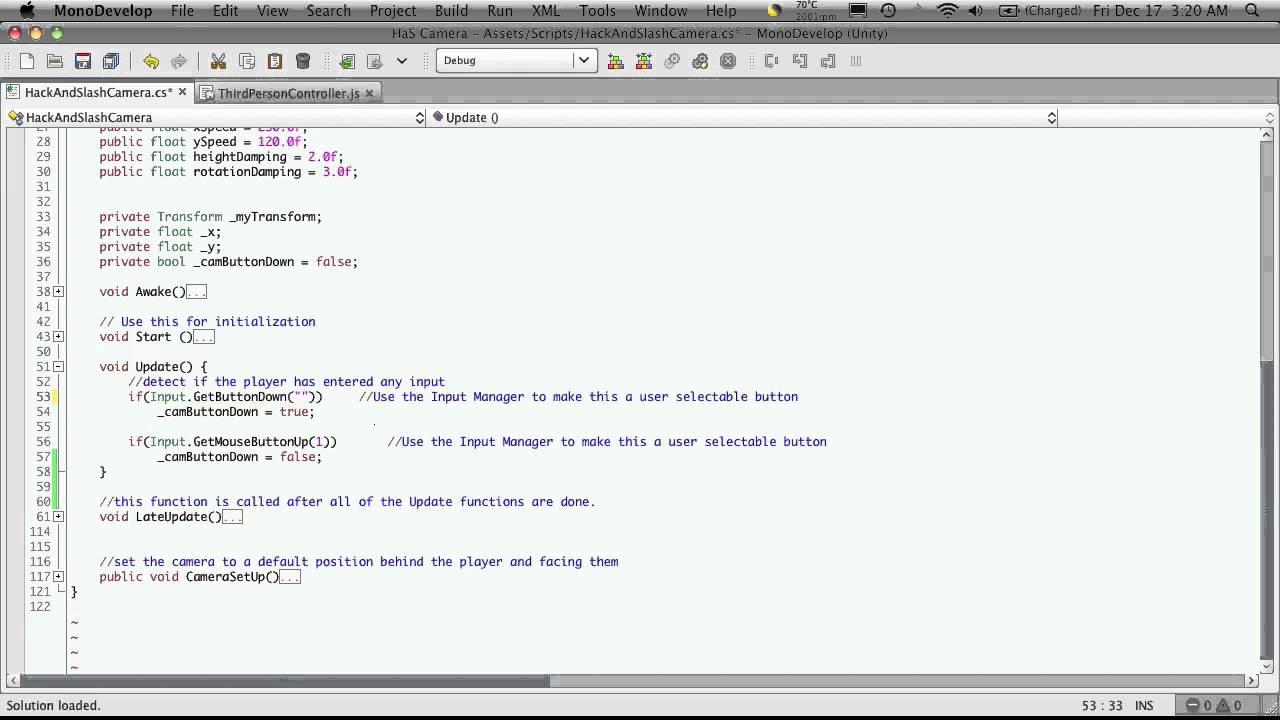Start debugging with the gear icon
The height and width of the screenshot is (720, 1280).
tap(700, 61)
